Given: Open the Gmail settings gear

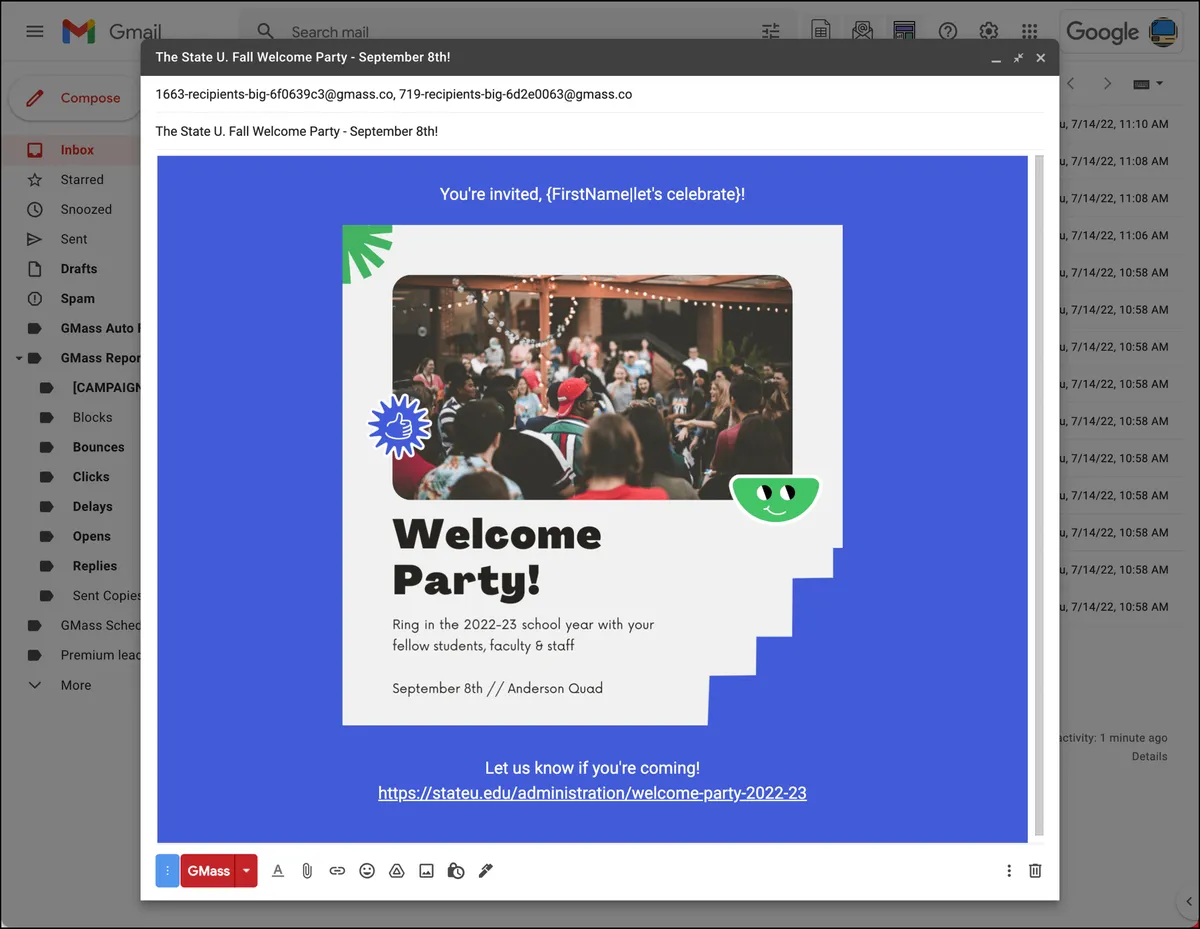Looking at the screenshot, I should (x=989, y=31).
